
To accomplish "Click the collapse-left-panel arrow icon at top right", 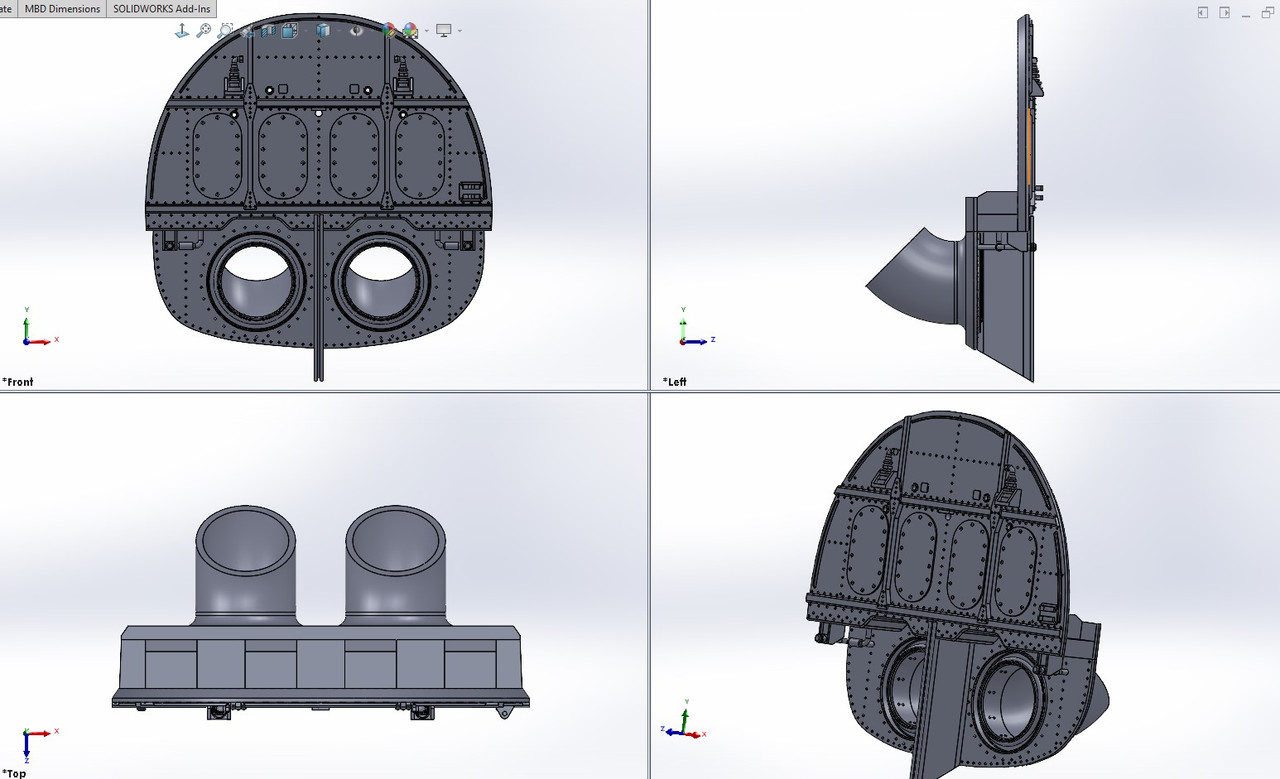I will click(x=1203, y=12).
